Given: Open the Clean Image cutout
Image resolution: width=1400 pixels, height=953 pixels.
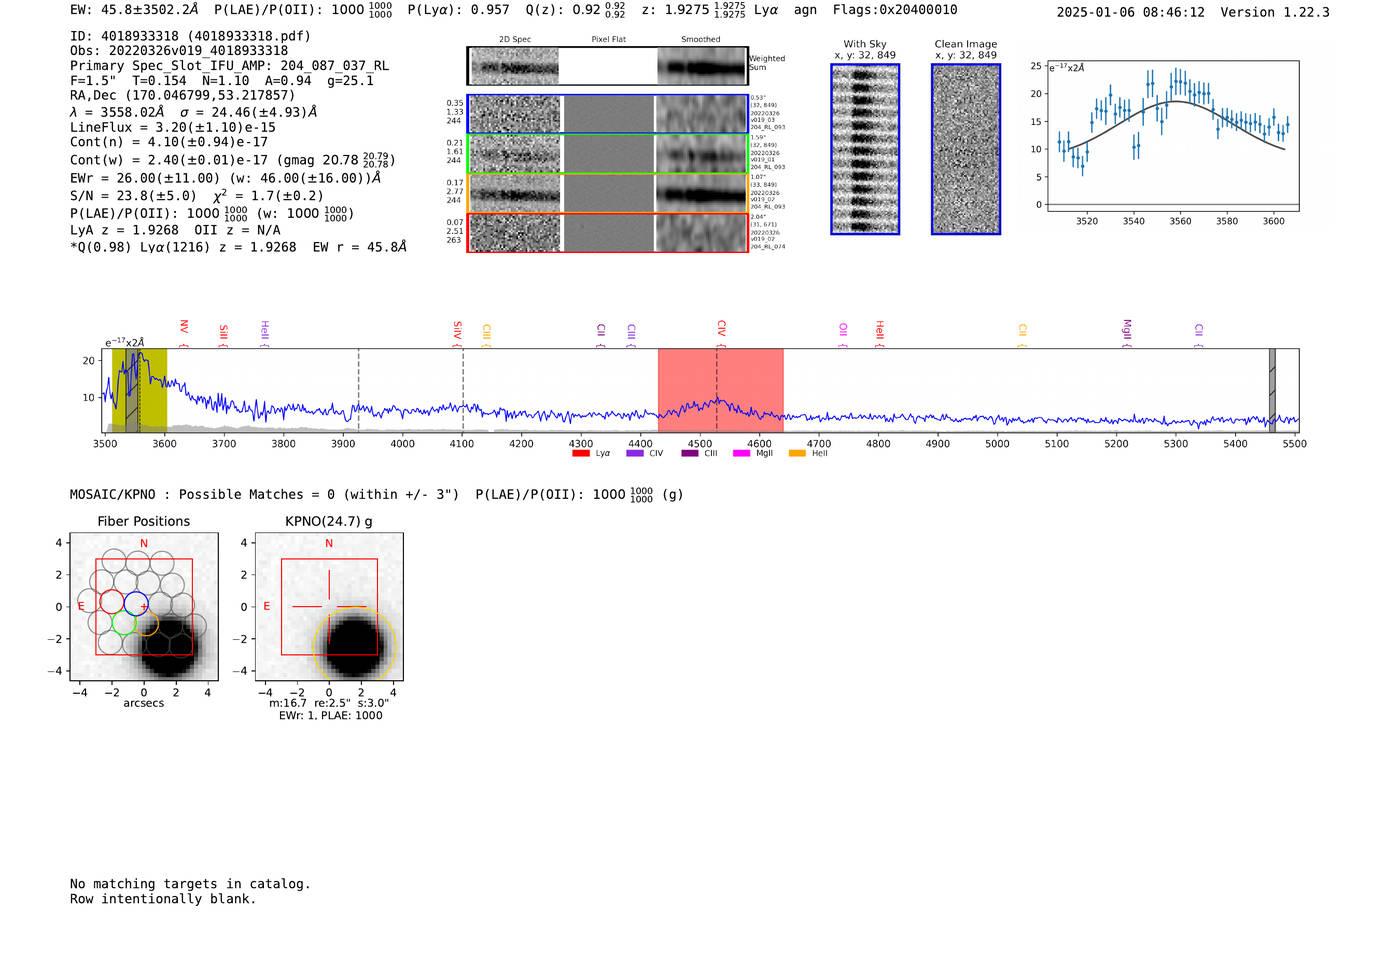Looking at the screenshot, I should tap(966, 149).
